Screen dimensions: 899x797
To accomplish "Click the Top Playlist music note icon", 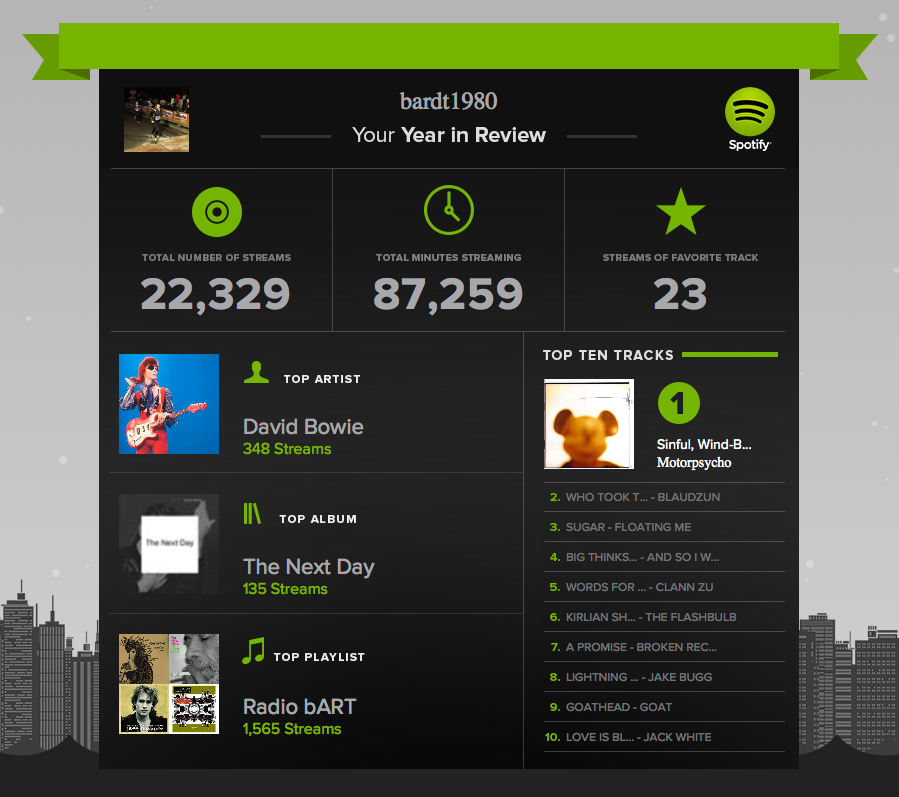I will point(254,652).
